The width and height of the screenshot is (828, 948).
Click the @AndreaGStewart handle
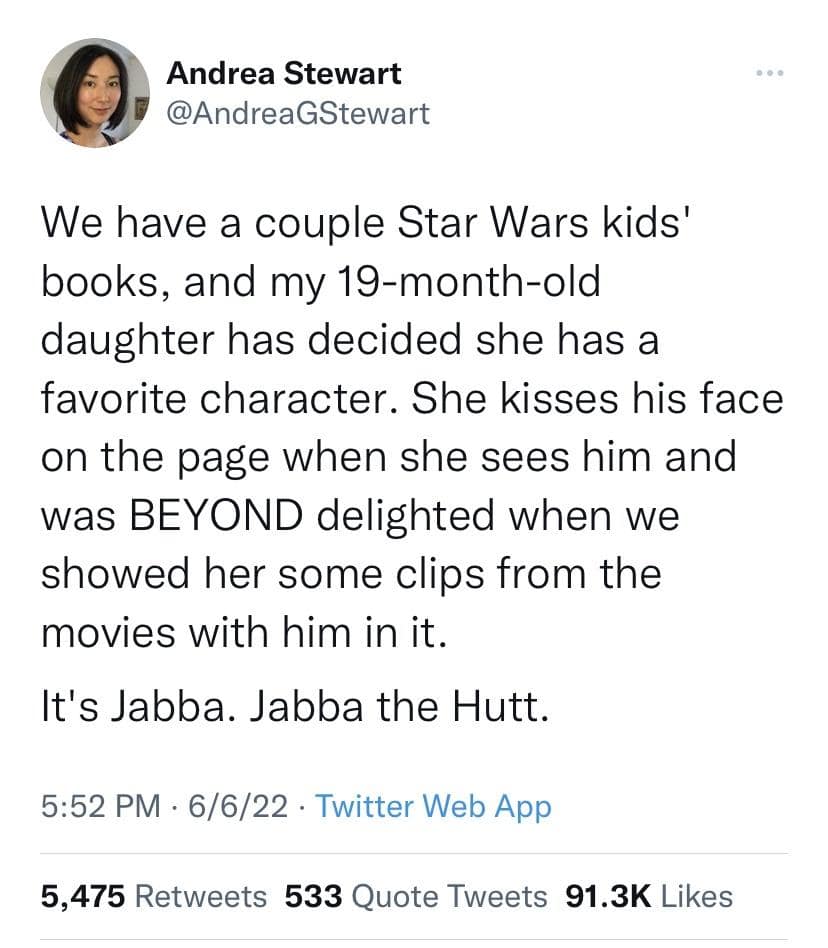tap(297, 113)
